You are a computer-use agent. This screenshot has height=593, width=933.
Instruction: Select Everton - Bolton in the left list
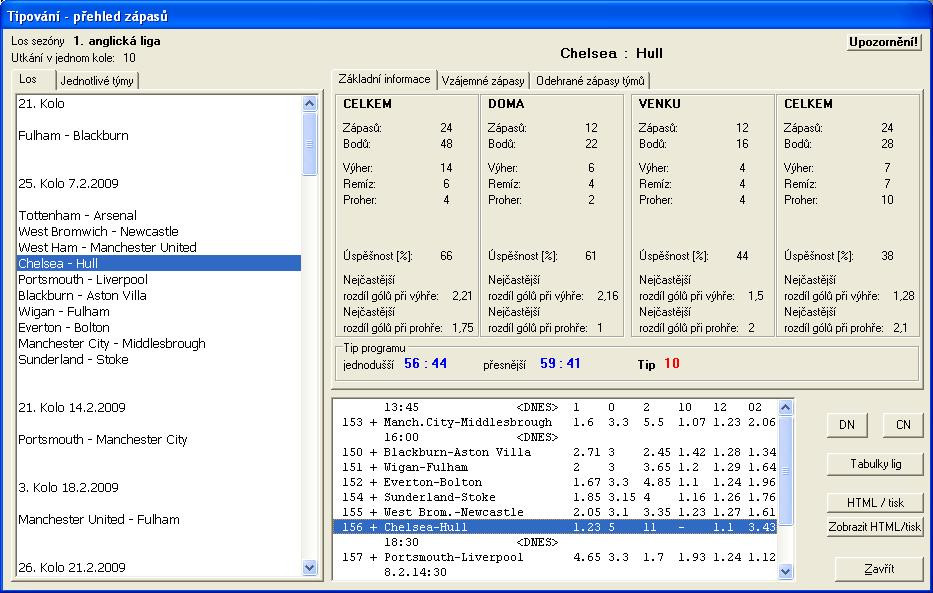[64, 327]
